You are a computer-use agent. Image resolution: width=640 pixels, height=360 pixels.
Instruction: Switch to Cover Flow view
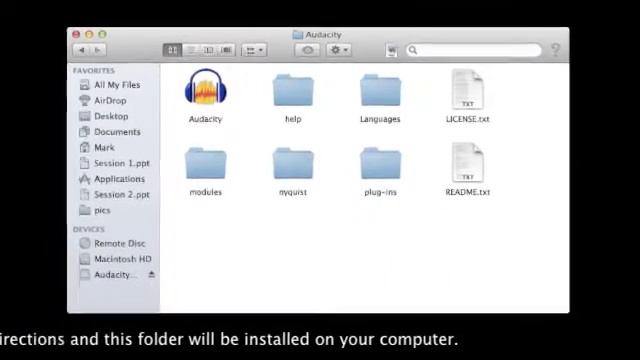coord(227,50)
